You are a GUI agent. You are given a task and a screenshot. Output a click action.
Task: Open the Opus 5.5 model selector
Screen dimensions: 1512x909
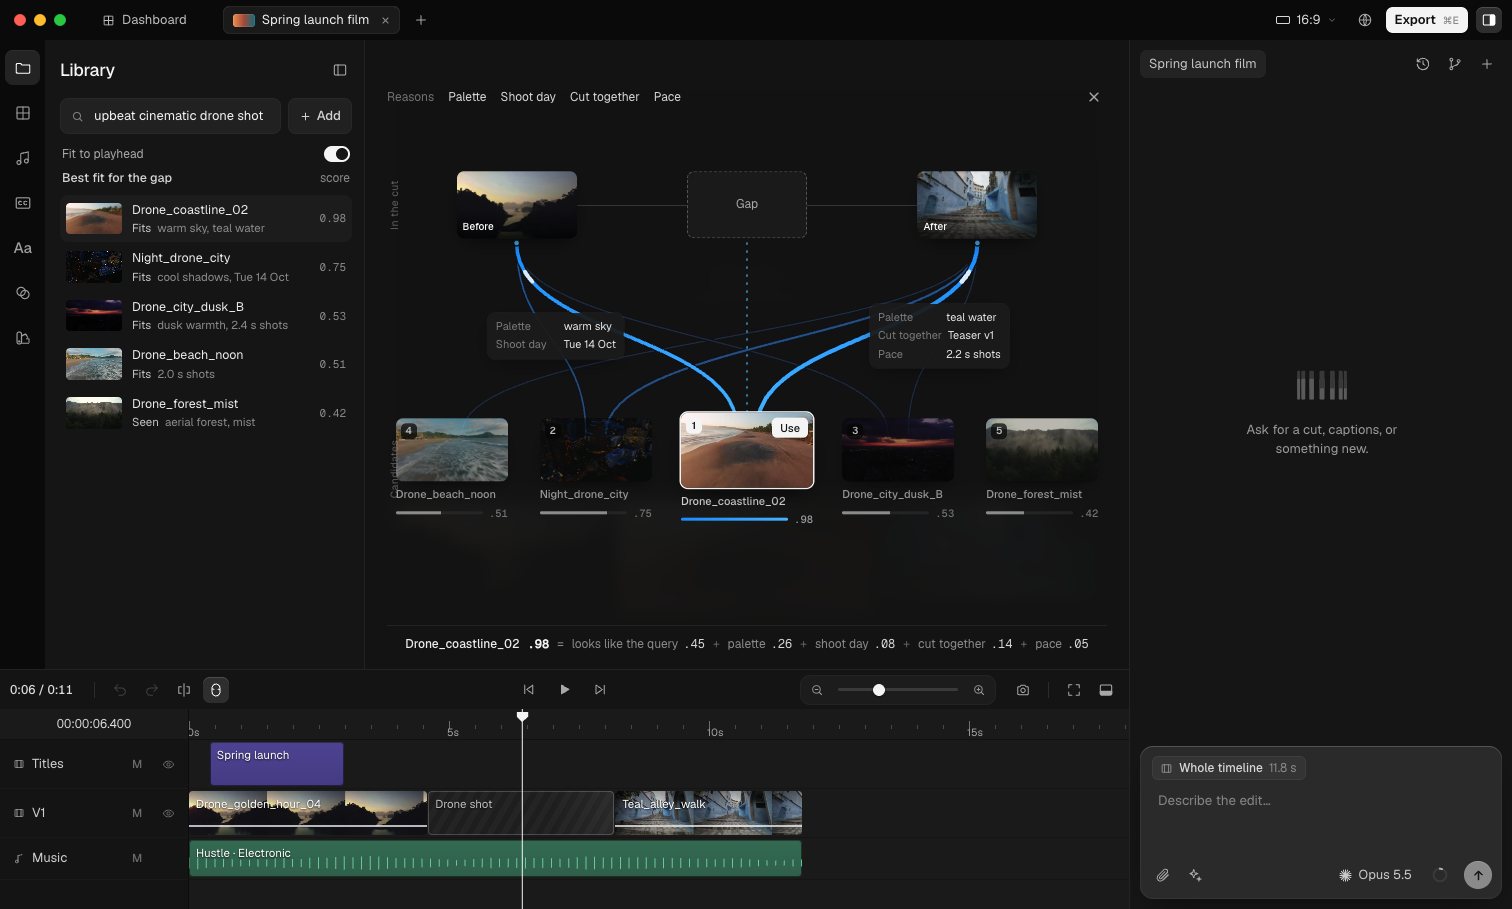pyautogui.click(x=1376, y=875)
